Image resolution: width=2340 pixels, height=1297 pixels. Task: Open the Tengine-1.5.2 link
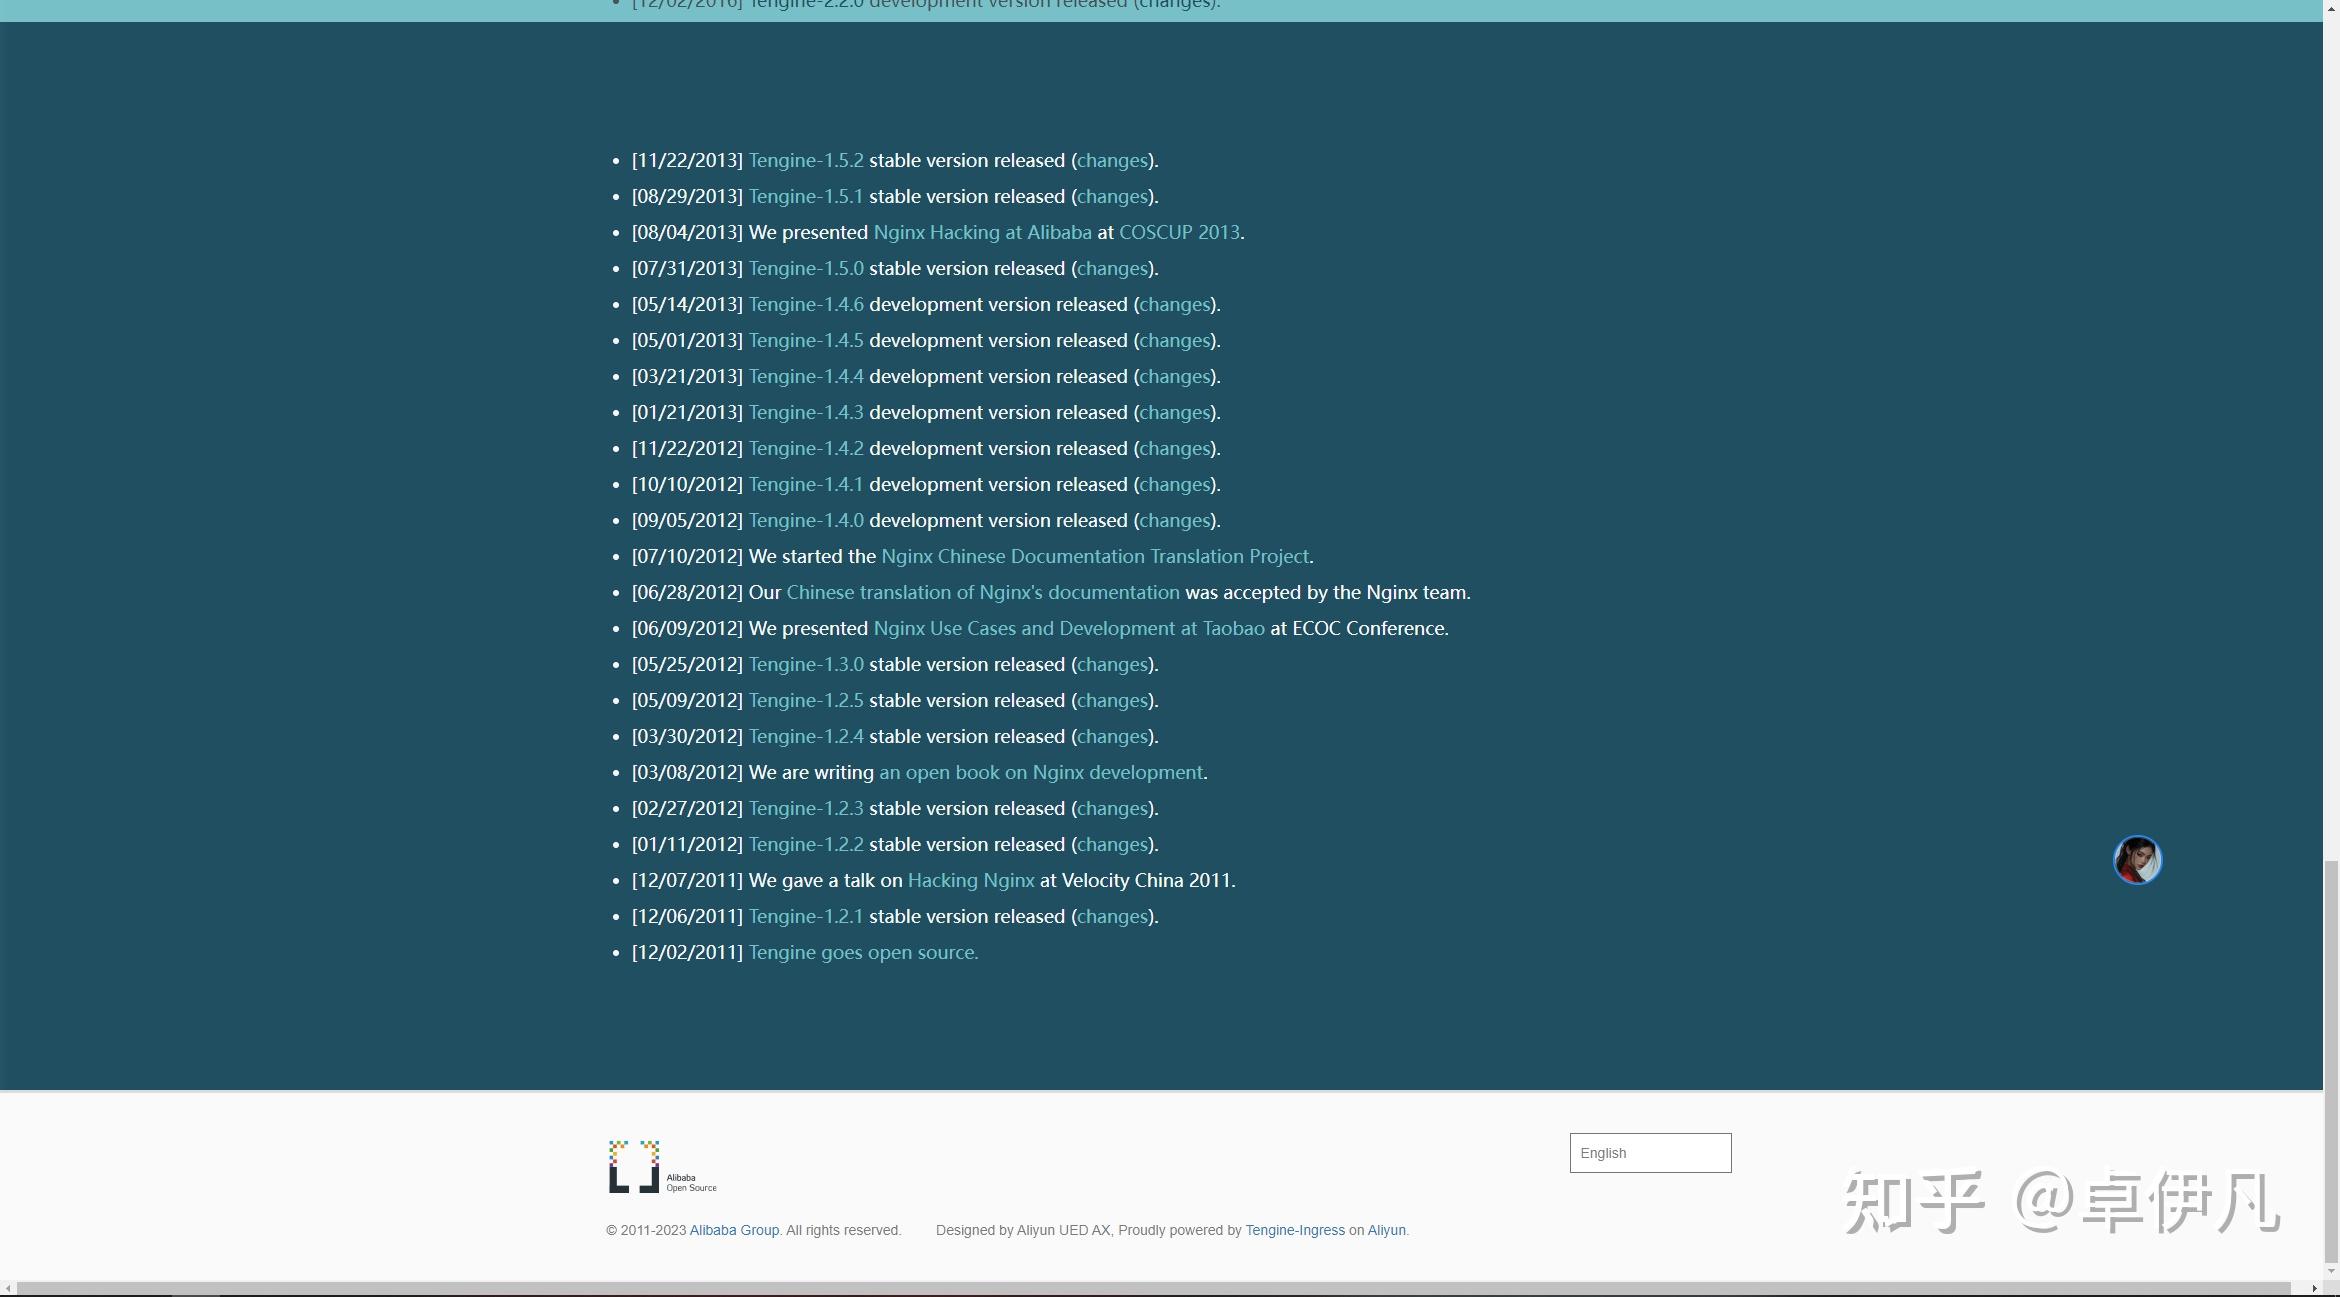click(x=805, y=161)
